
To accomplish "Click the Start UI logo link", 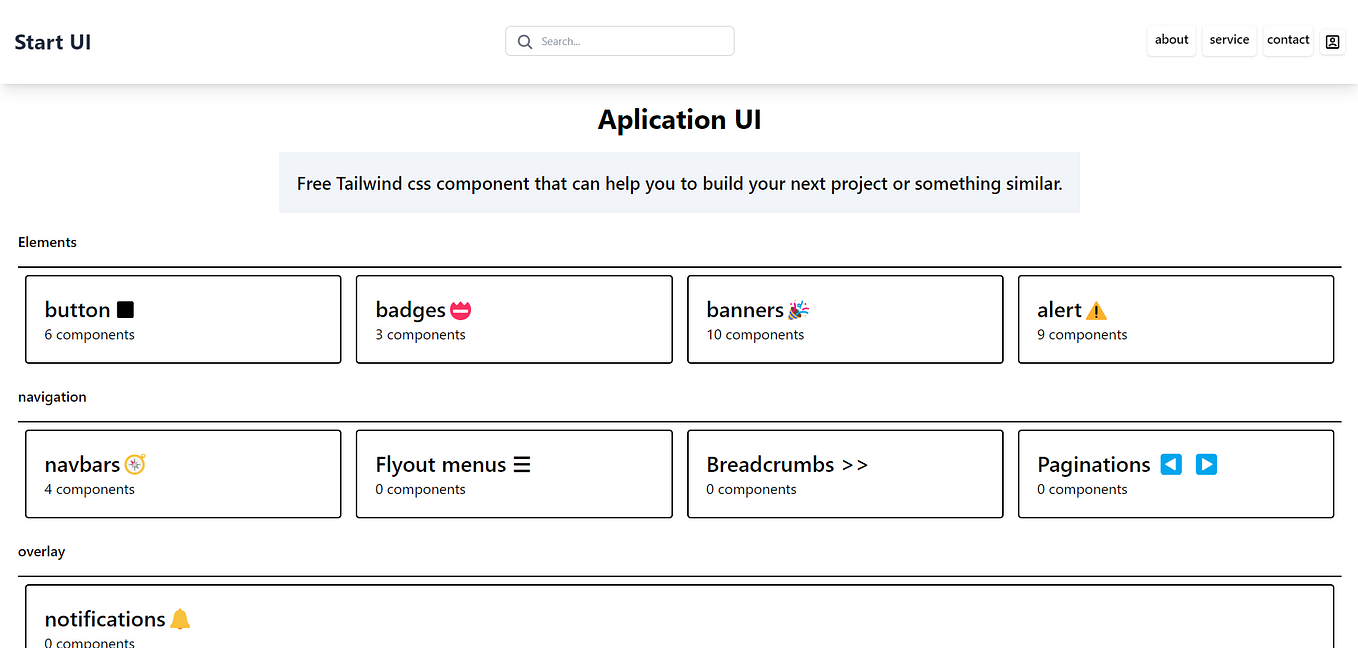I will coord(53,42).
